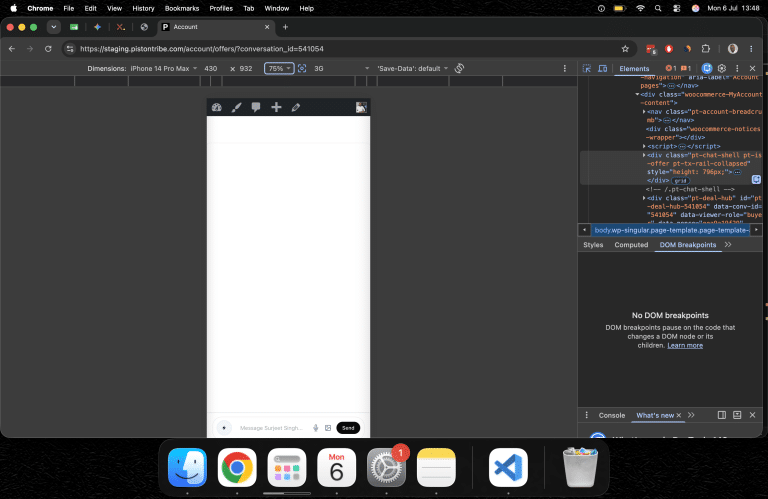The image size is (768, 499).
Task: Select the DOM Breakpoints tab
Action: tap(688, 245)
